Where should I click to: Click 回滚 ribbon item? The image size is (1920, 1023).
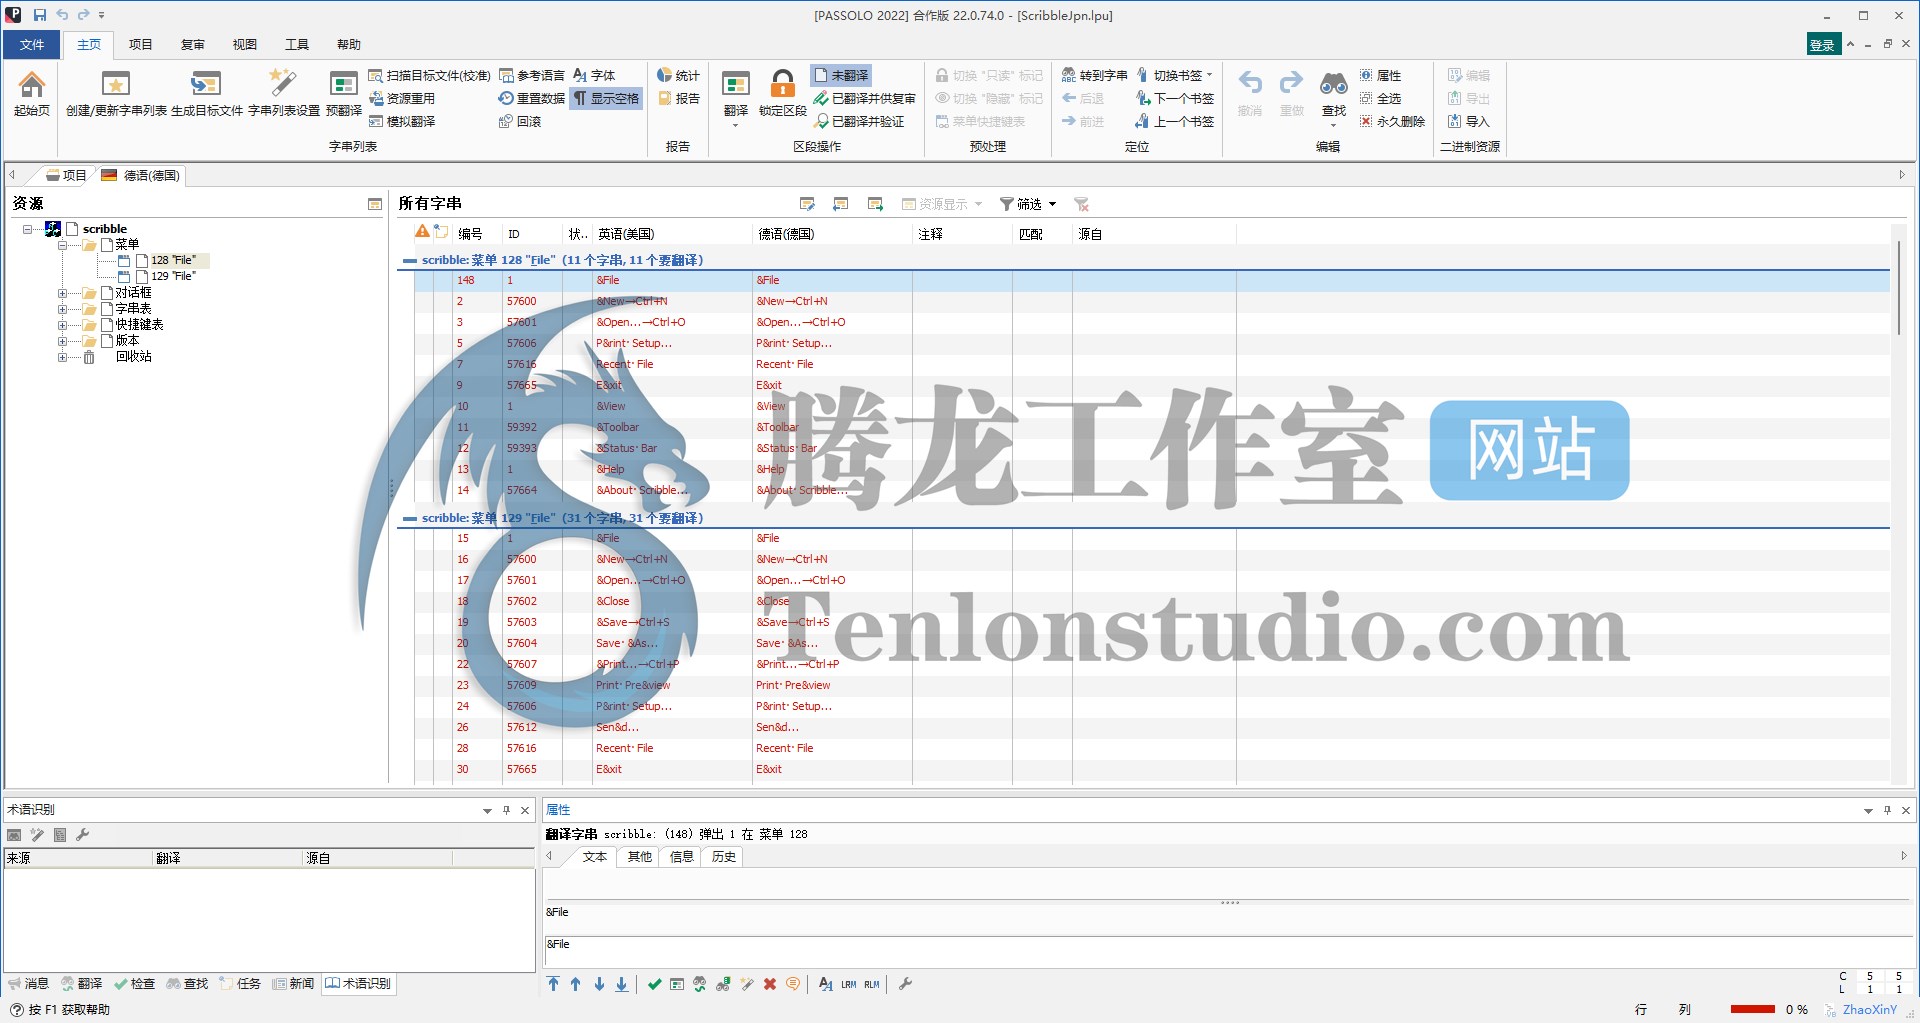tap(520, 121)
